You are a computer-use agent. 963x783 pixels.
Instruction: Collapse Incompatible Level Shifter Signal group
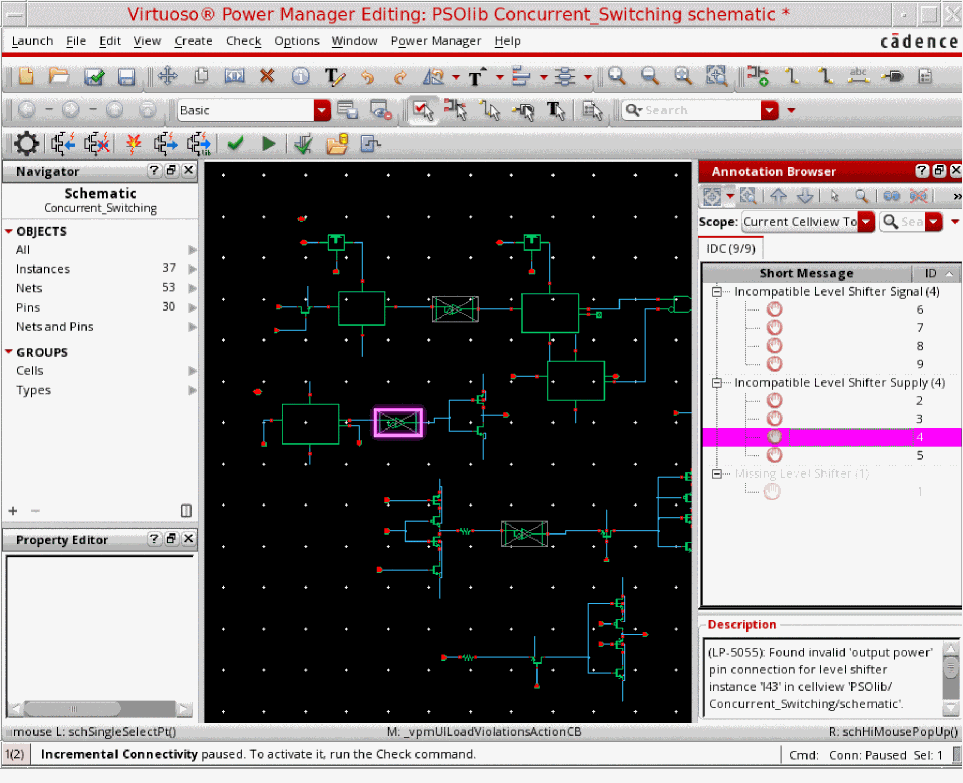pos(716,292)
